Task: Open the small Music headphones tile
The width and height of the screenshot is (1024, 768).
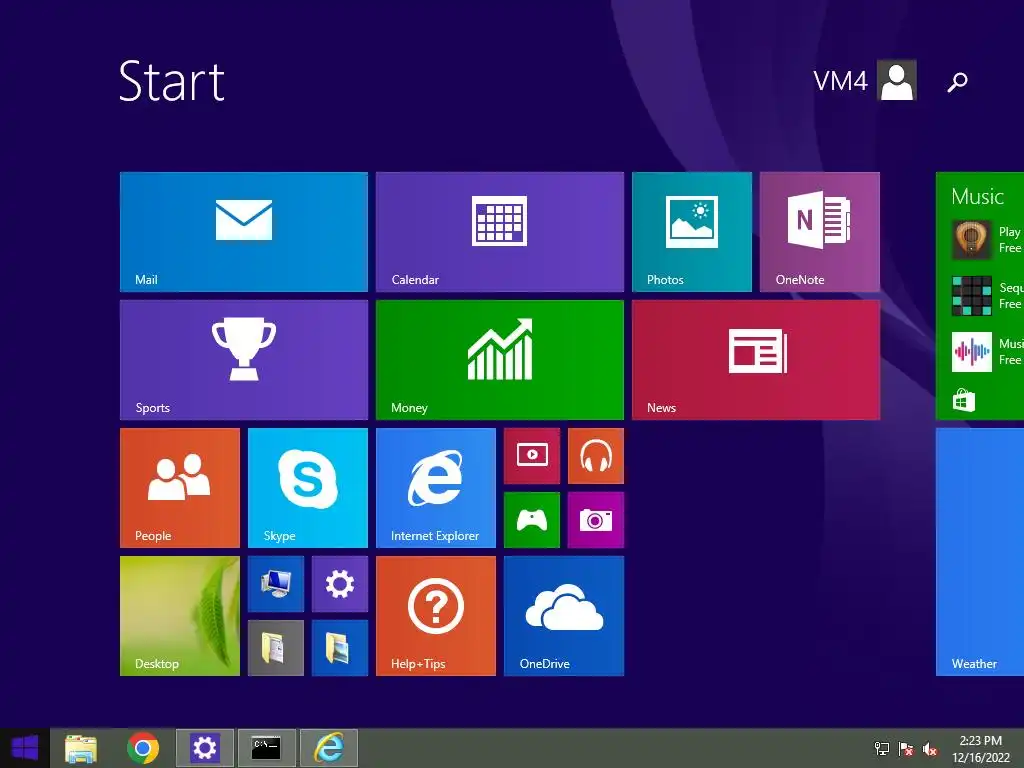Action: [596, 456]
